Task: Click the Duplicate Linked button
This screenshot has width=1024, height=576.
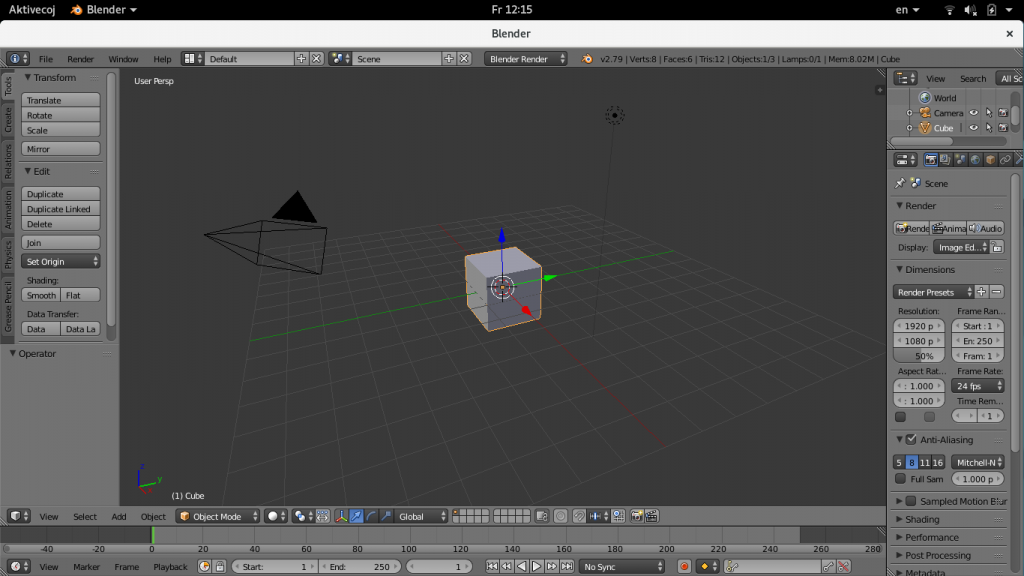Action: pyautogui.click(x=61, y=209)
